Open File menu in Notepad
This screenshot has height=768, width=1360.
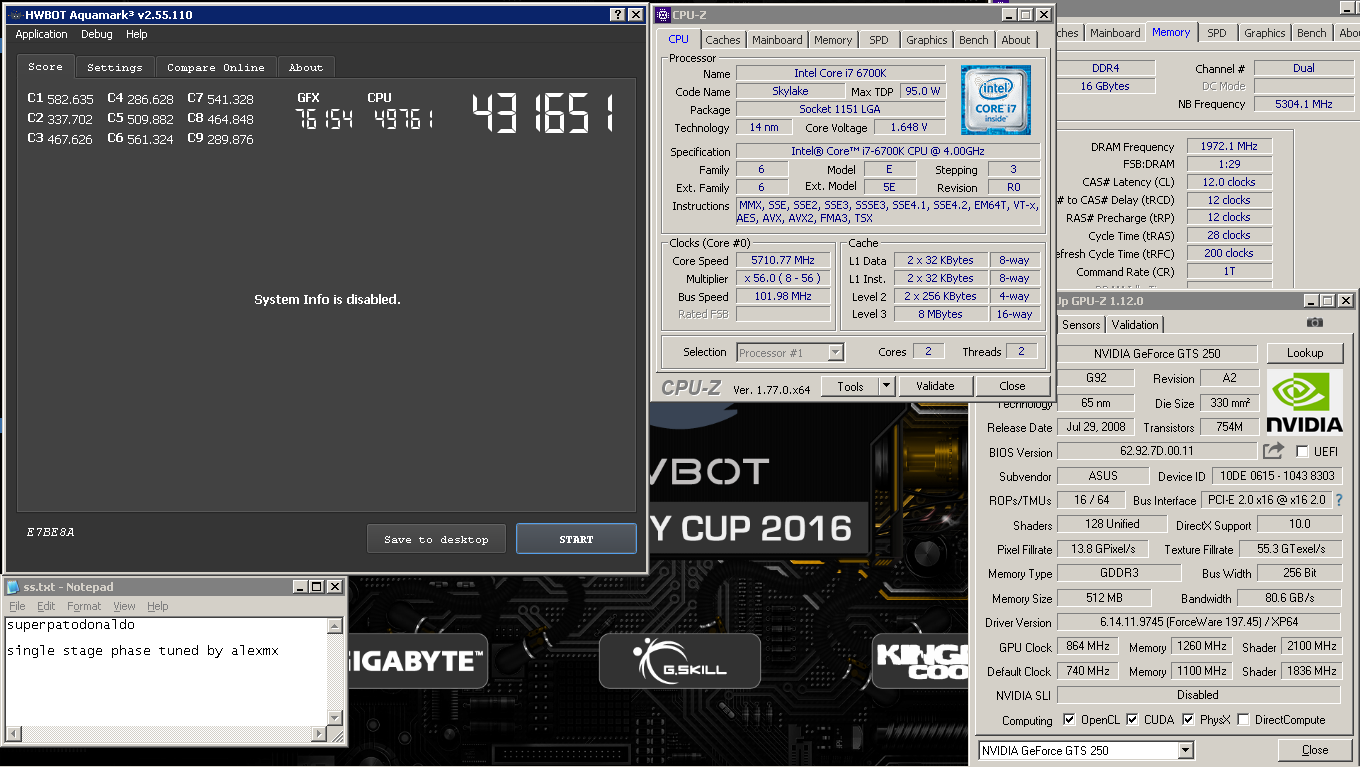pos(17,606)
